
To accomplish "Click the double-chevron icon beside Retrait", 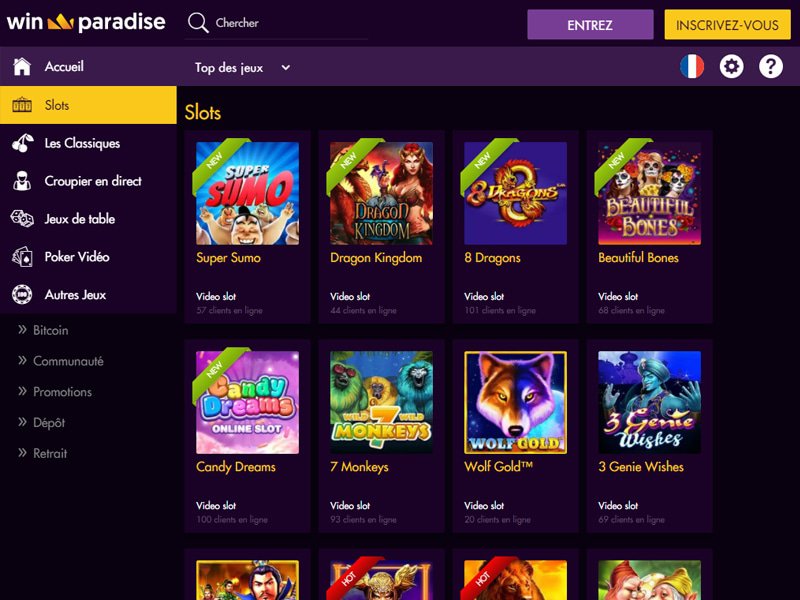I will pyautogui.click(x=22, y=453).
